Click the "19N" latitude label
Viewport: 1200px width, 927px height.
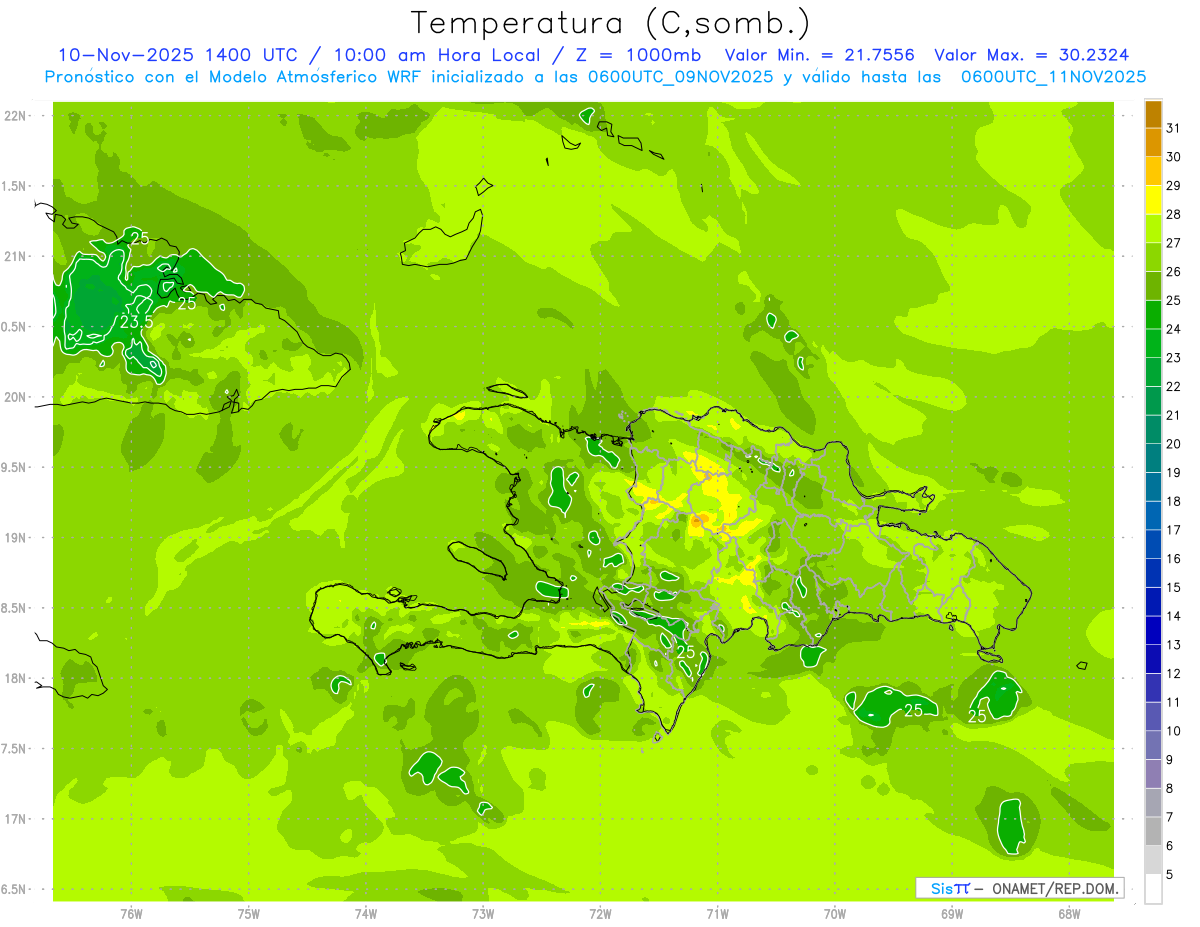coord(15,537)
